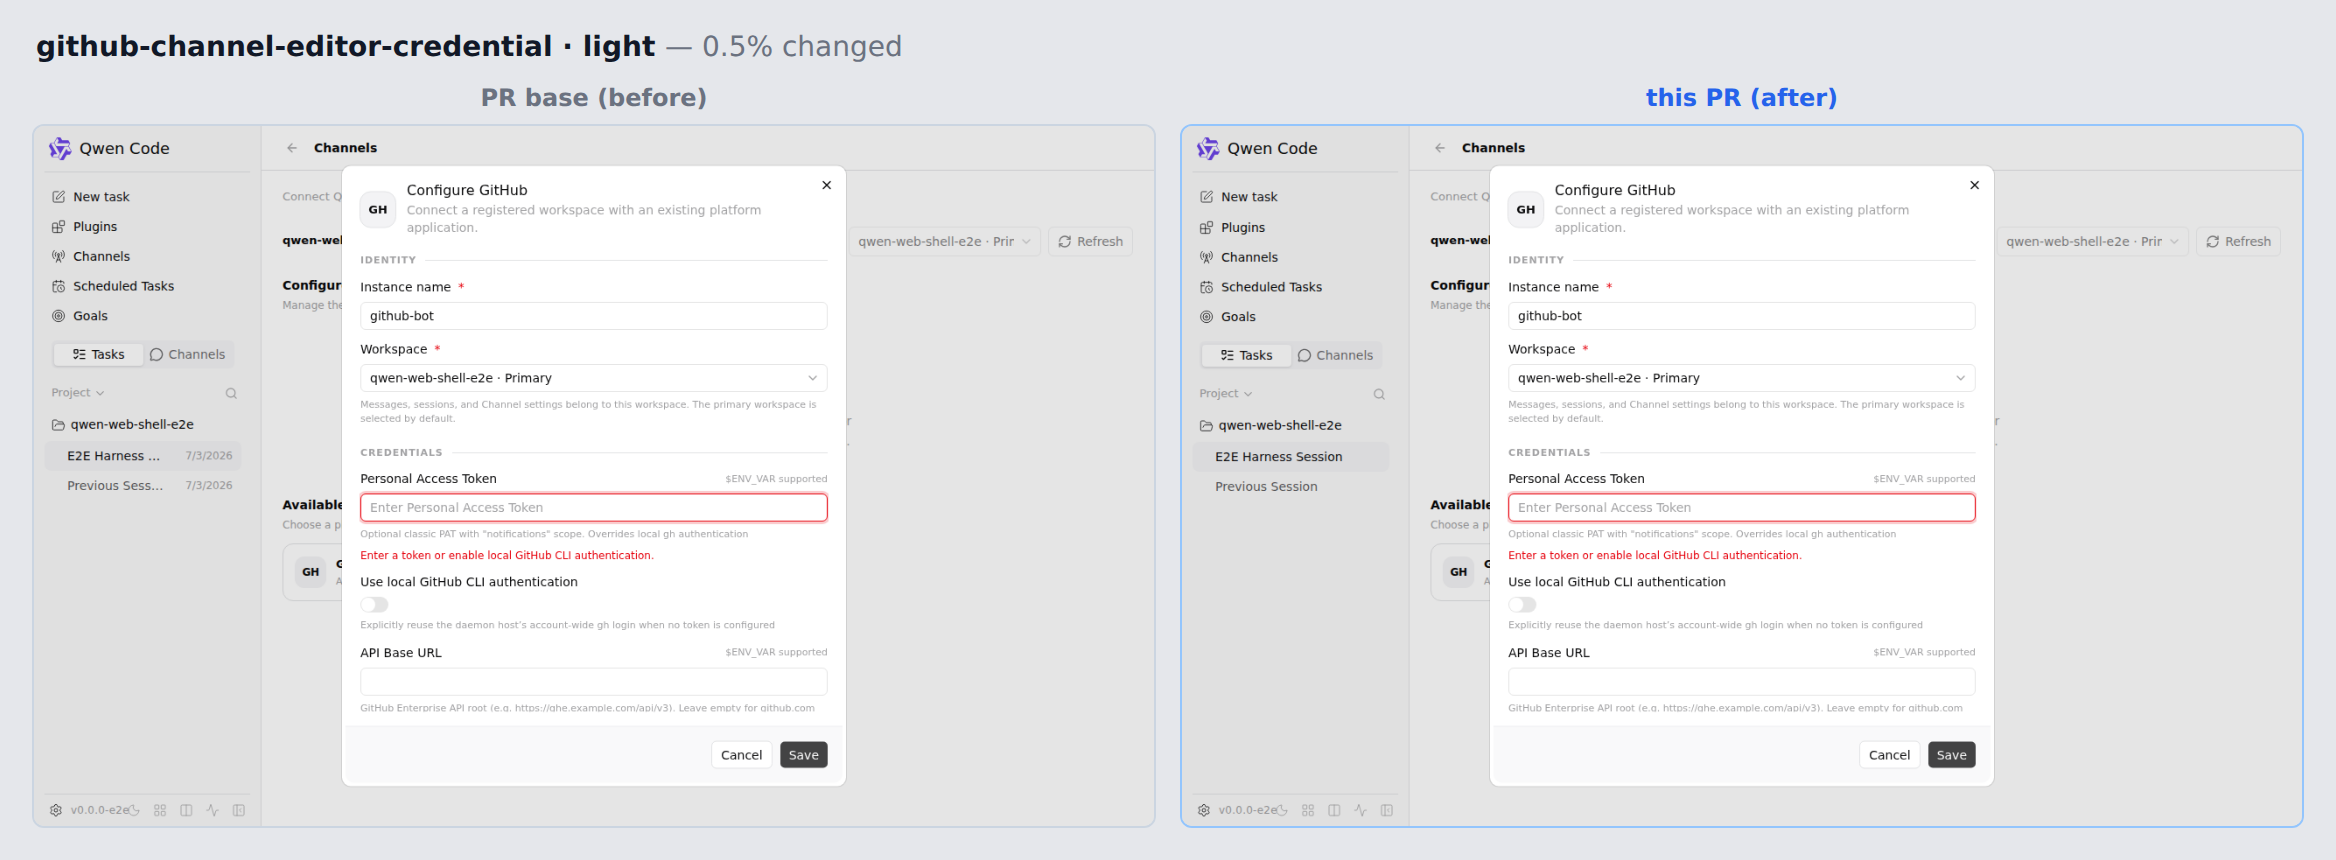Open the settings gear in the before panel

[x=56, y=810]
